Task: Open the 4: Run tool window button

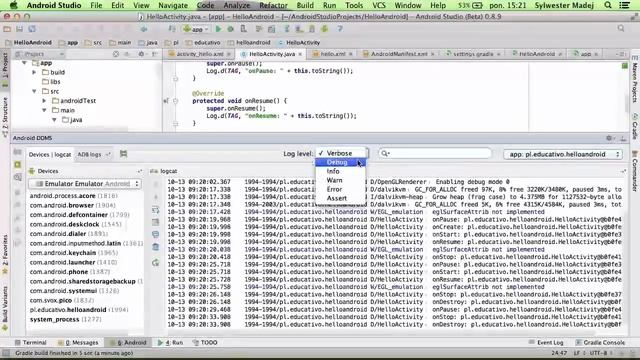Action: [170, 342]
